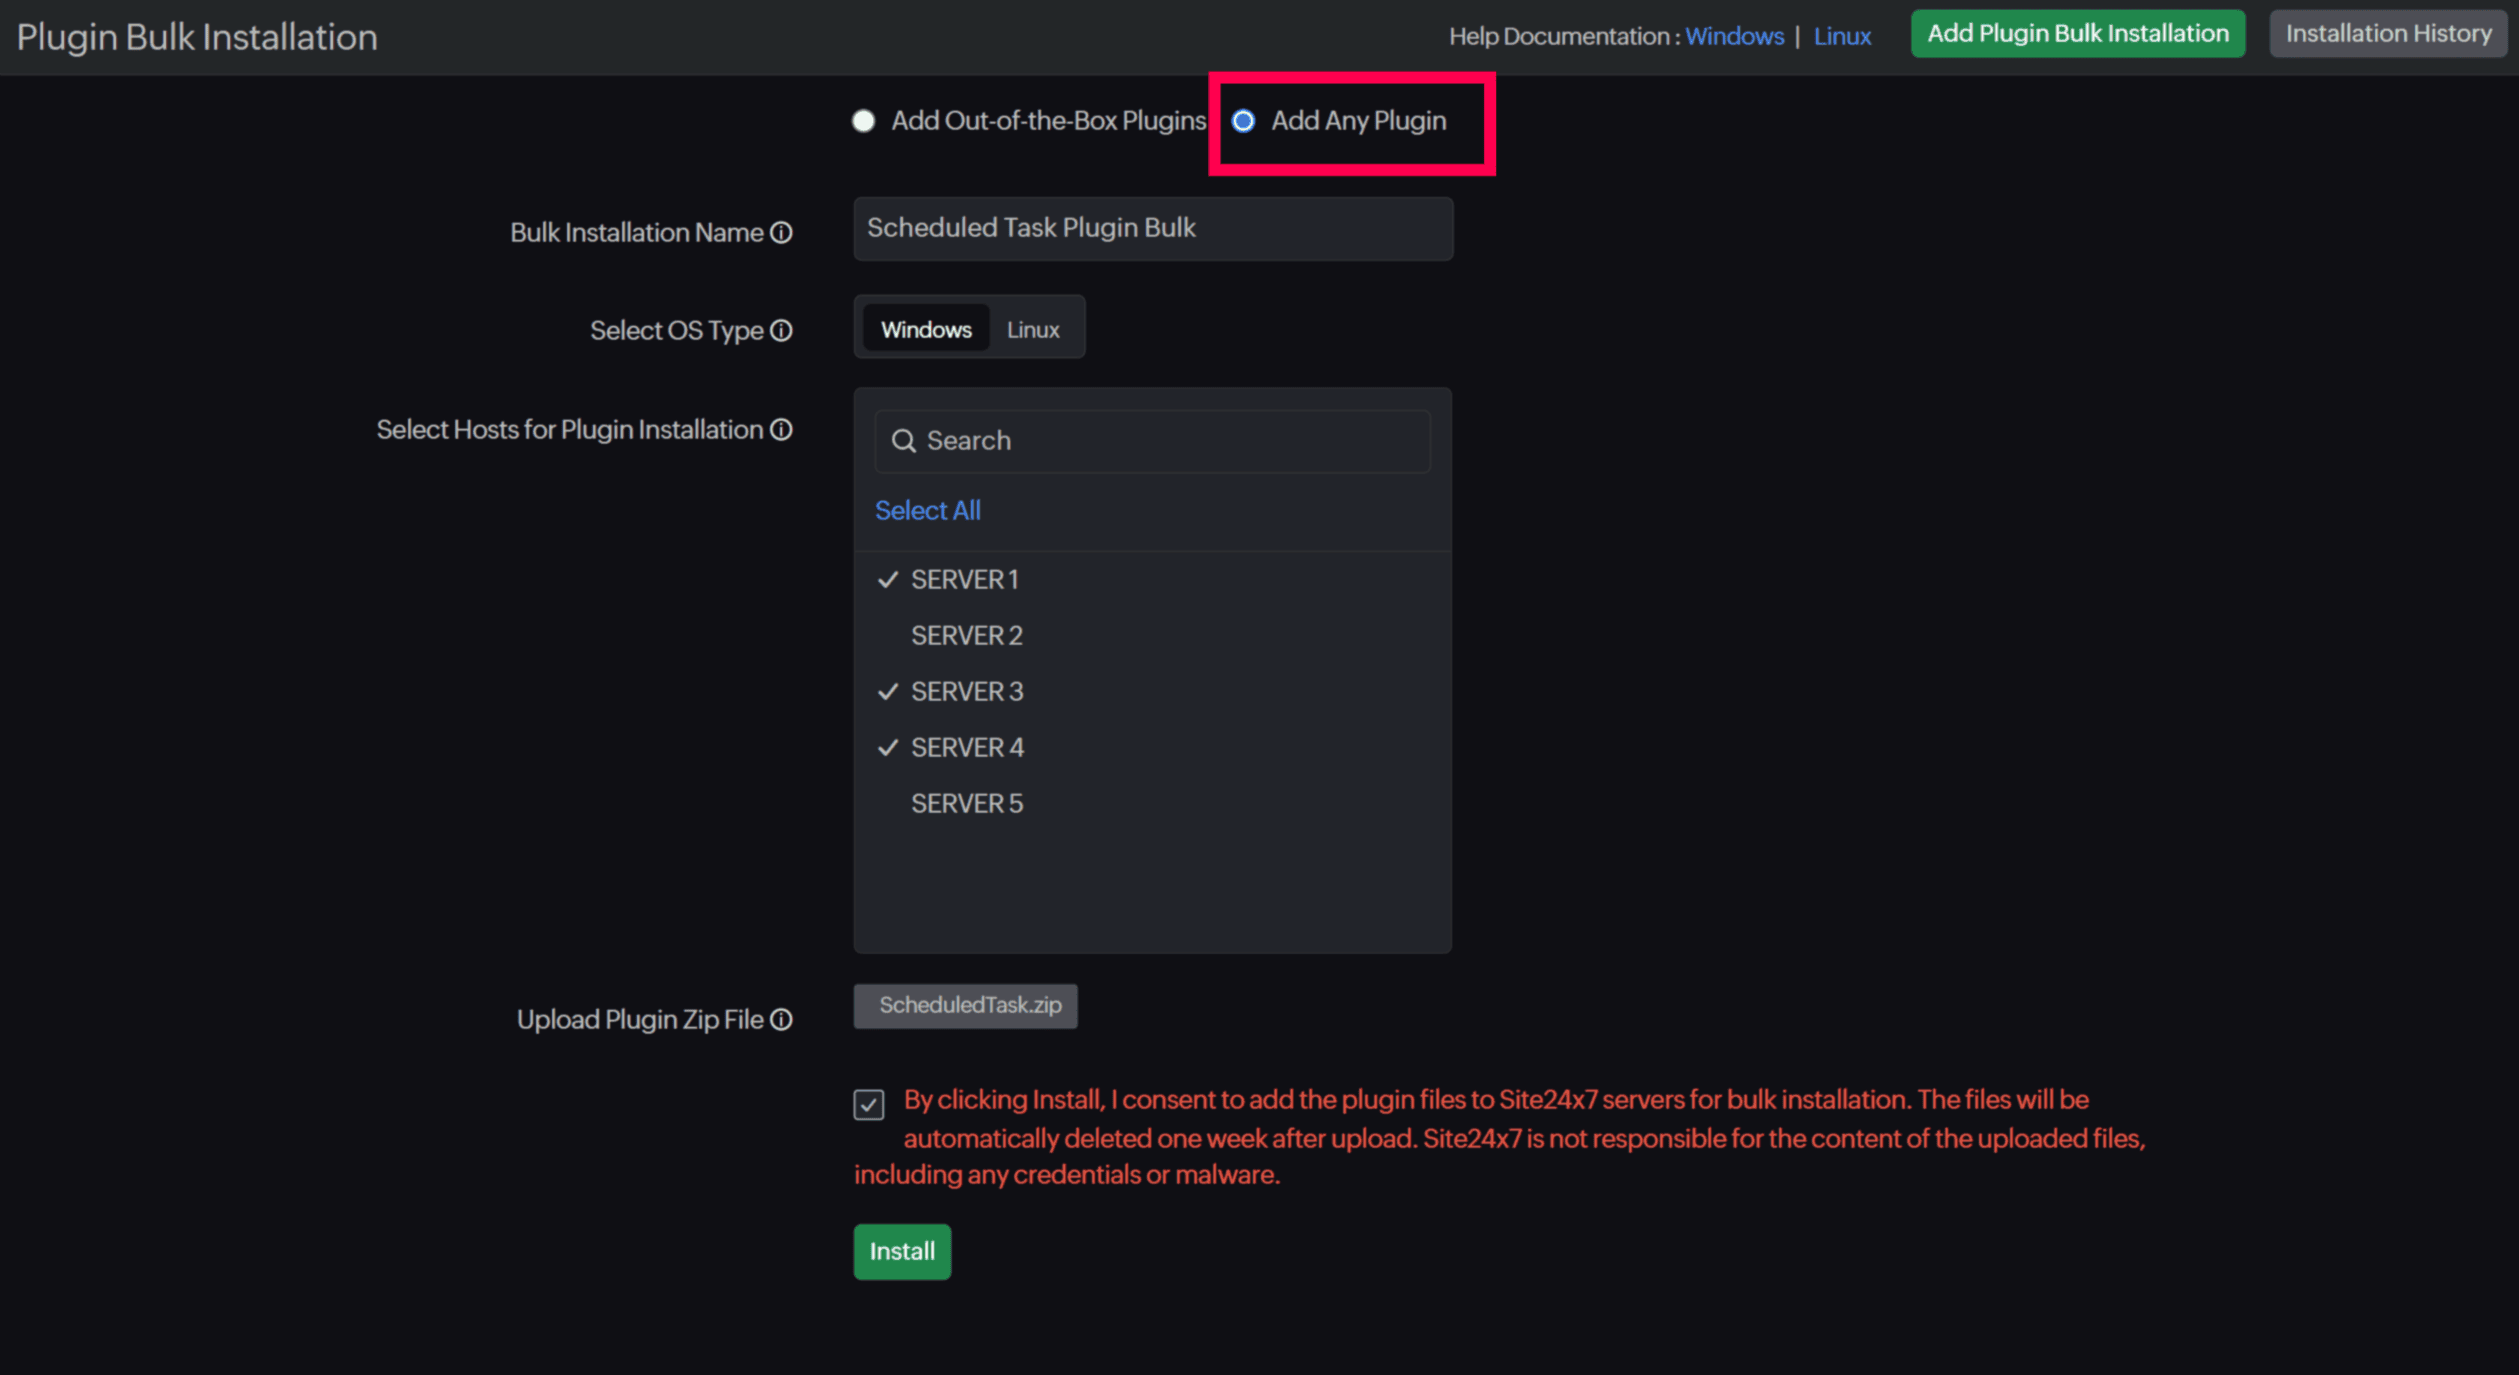Screen dimensions: 2519x1375
Task: Select the Add Any Plugin radio button
Action: (1243, 121)
